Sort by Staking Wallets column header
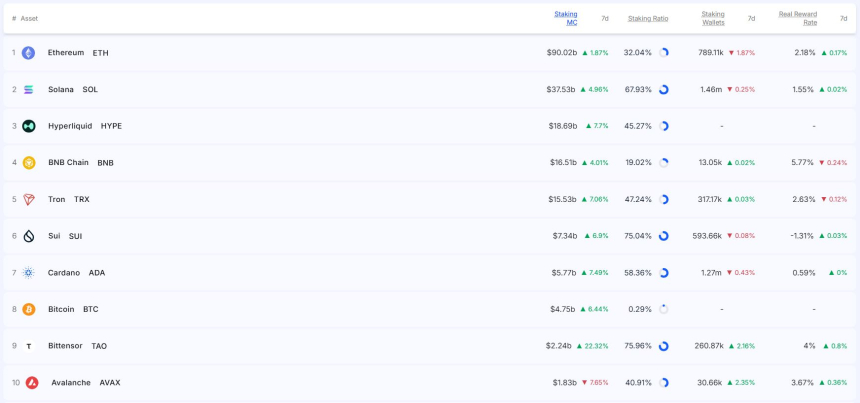This screenshot has width=860, height=403. pos(713,18)
